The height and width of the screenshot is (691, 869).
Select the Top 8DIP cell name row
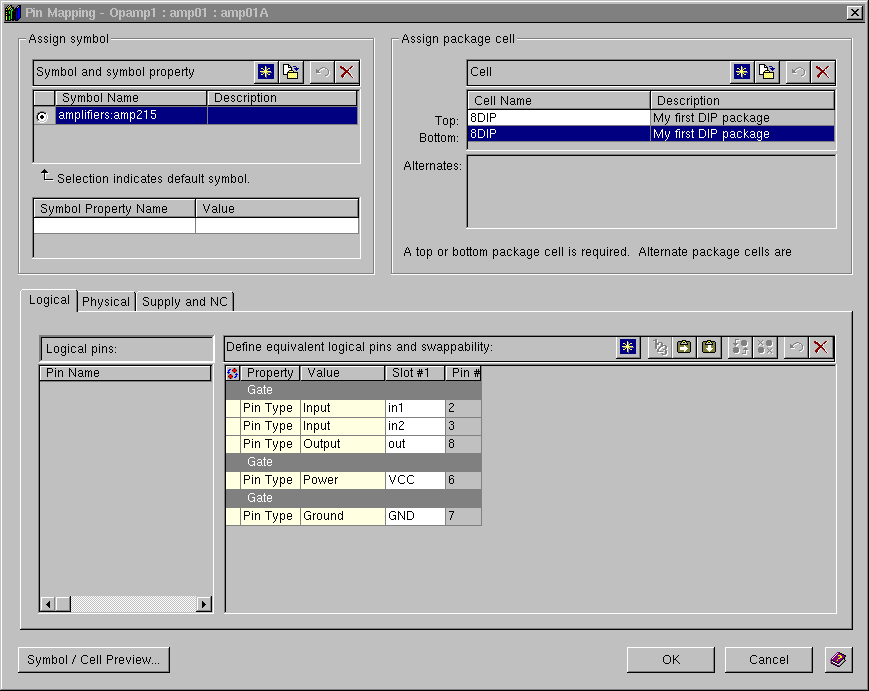point(558,118)
